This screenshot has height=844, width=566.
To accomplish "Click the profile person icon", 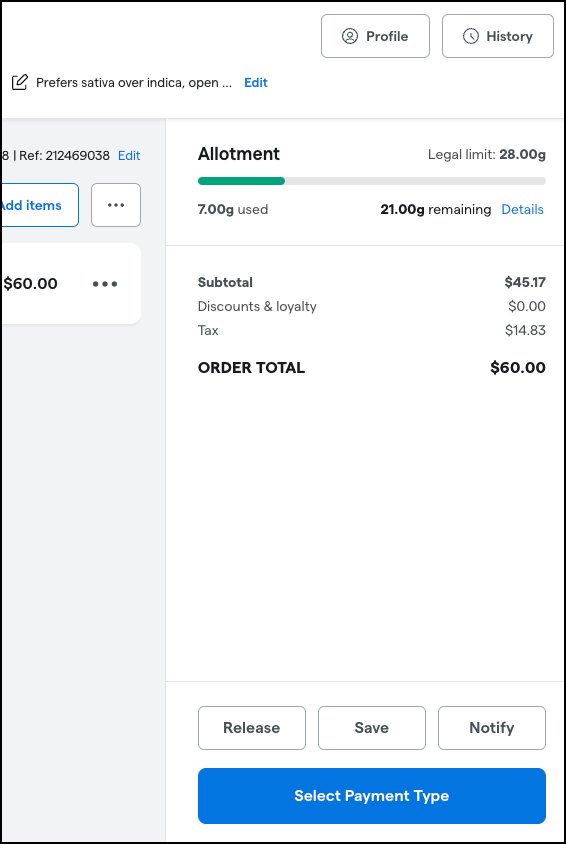I will tap(350, 36).
